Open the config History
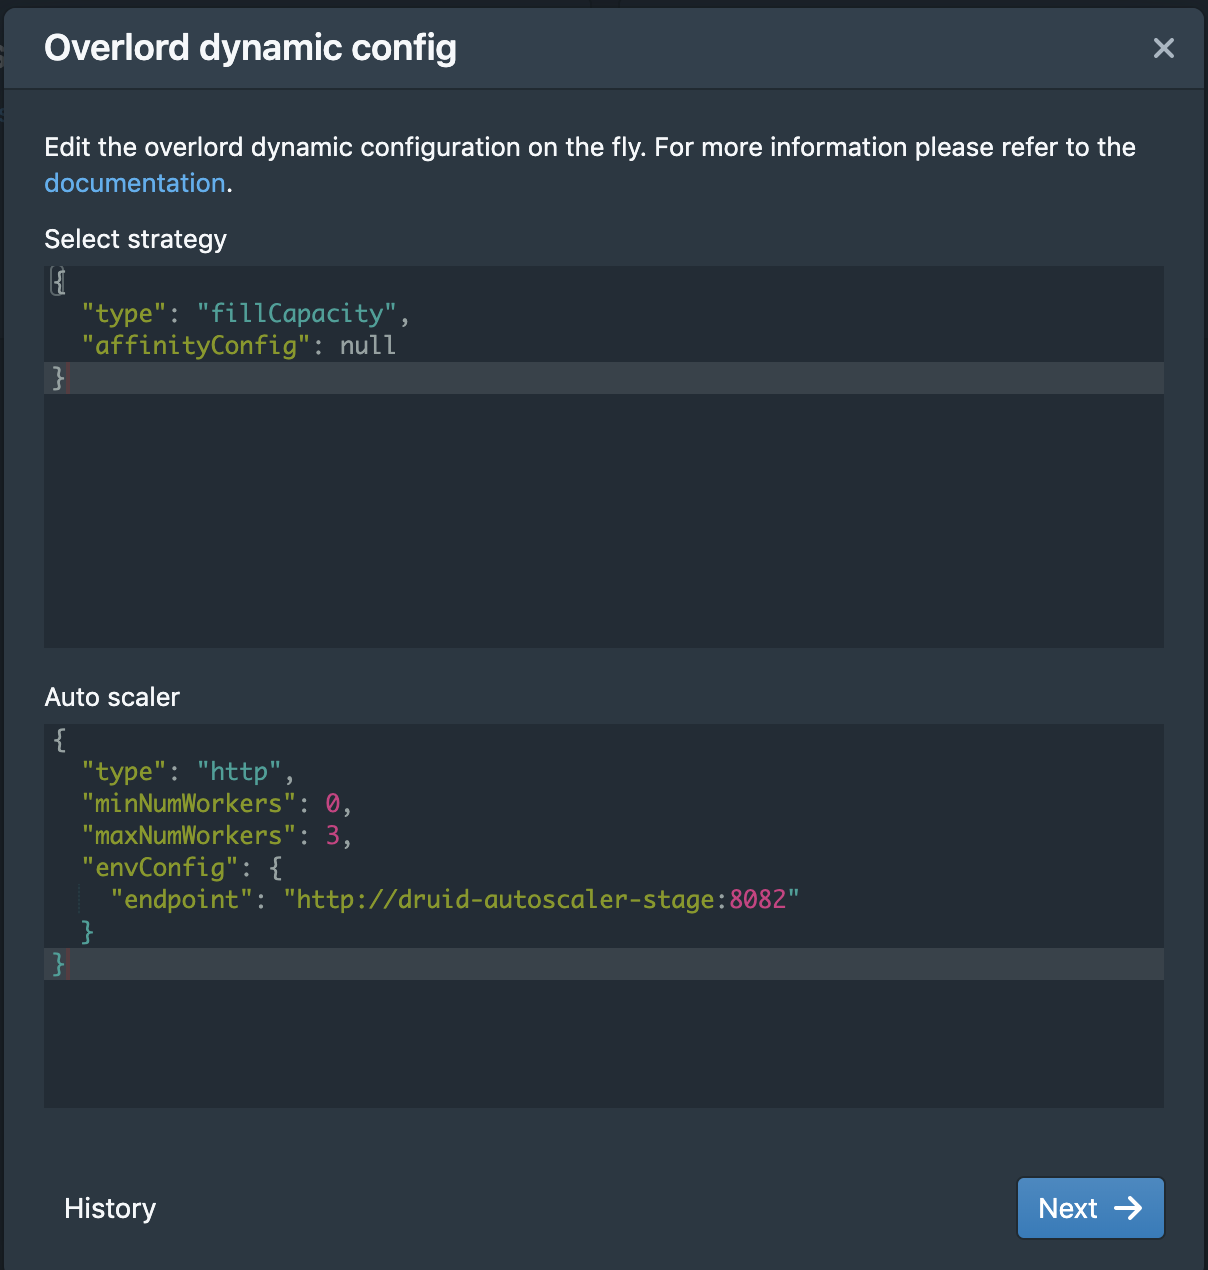 click(x=110, y=1208)
